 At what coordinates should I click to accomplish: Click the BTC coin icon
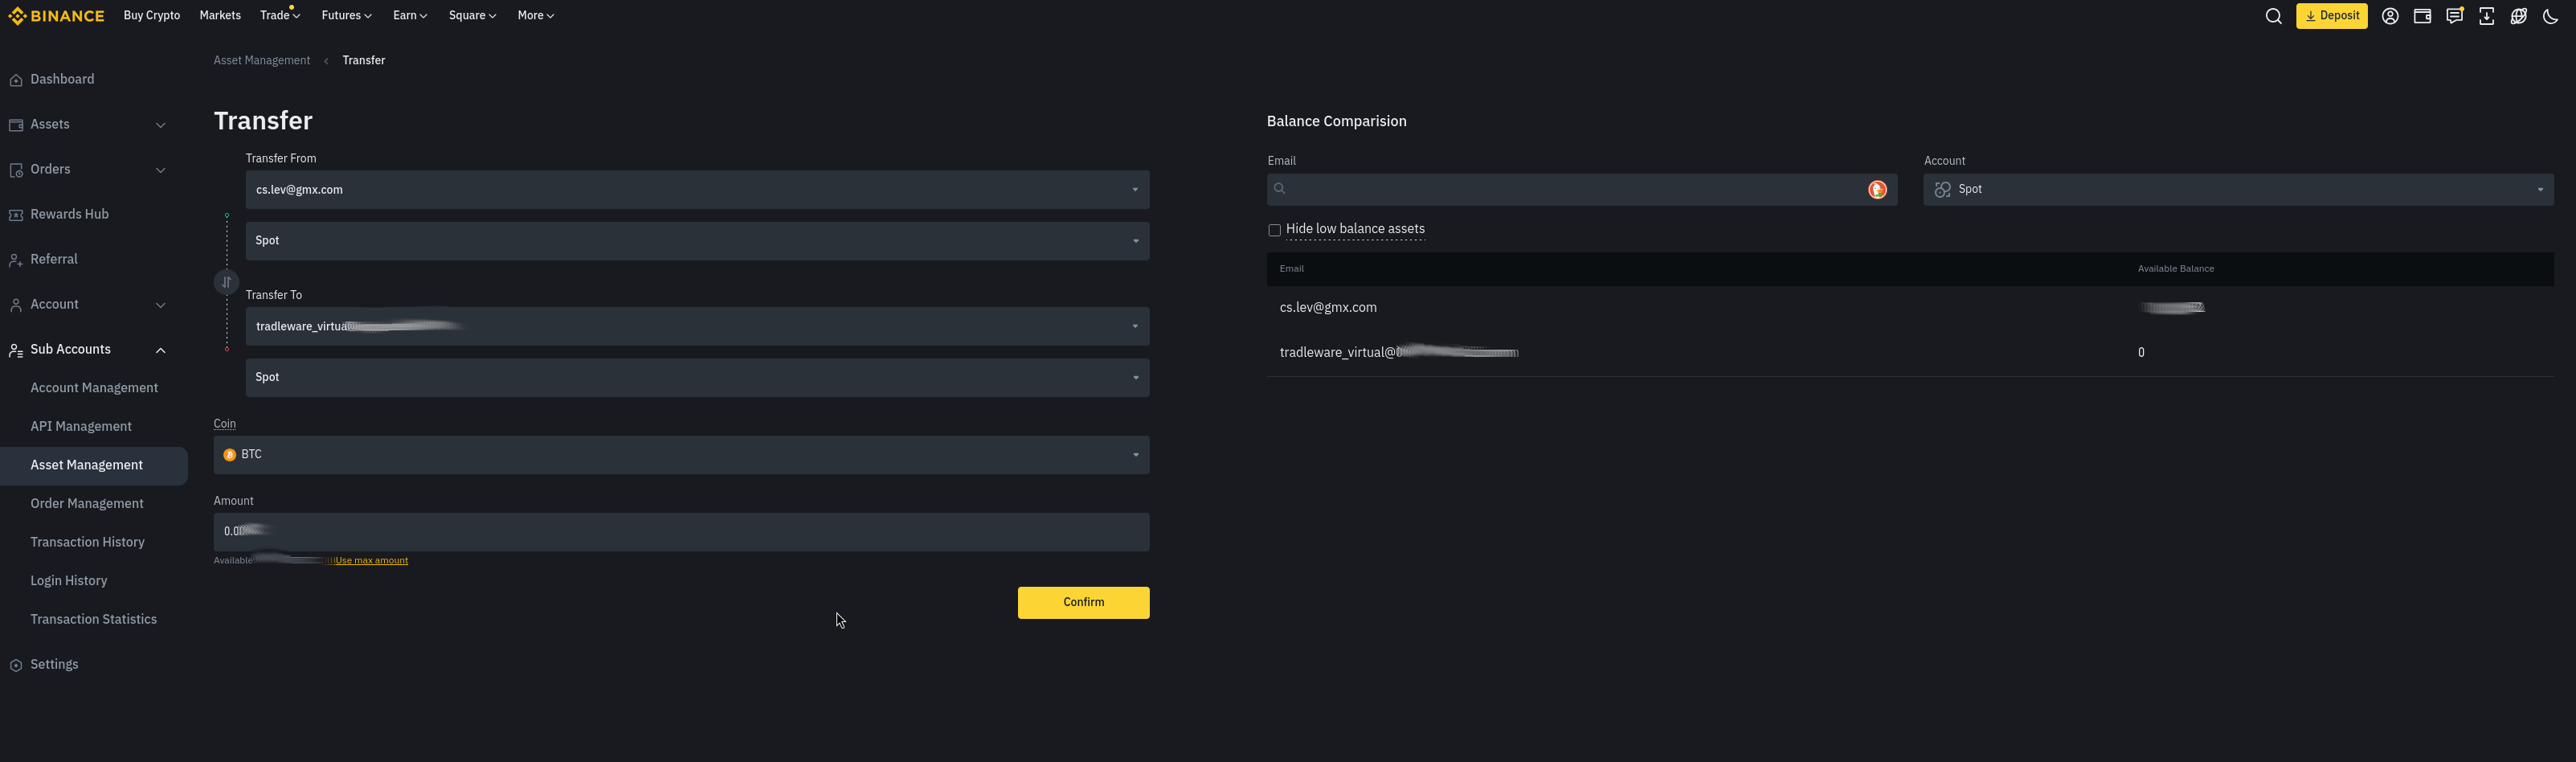[x=230, y=455]
